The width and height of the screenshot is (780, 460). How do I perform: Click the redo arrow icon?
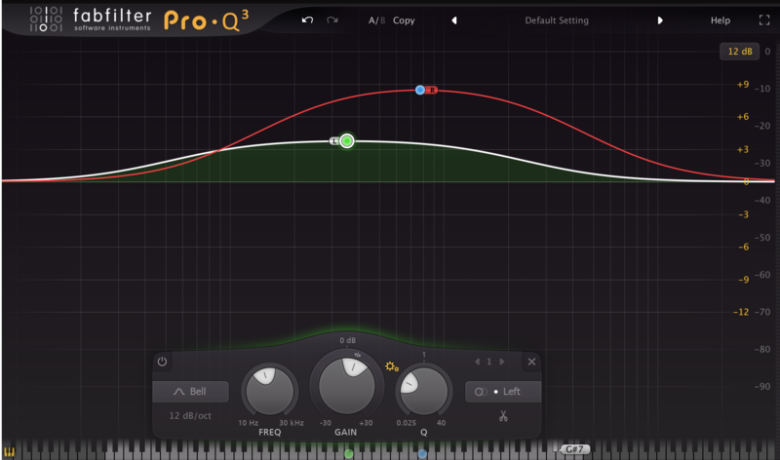pos(332,20)
